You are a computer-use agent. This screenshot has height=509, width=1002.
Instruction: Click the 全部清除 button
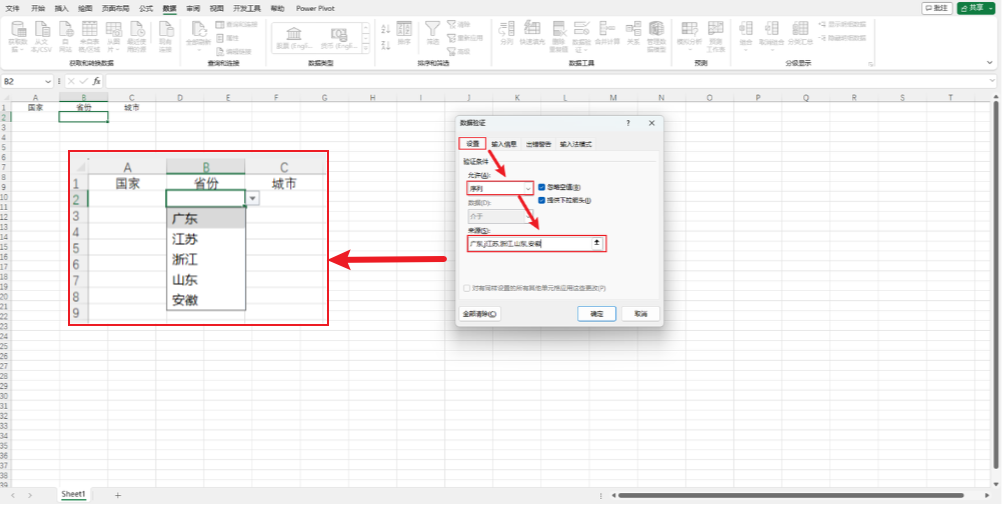point(479,314)
